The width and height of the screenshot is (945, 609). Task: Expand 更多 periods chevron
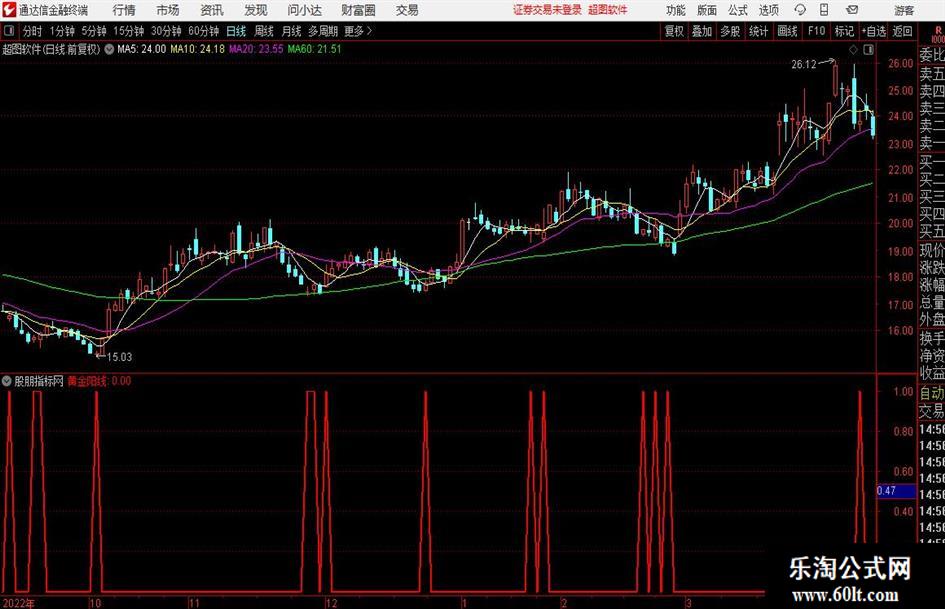point(359,31)
